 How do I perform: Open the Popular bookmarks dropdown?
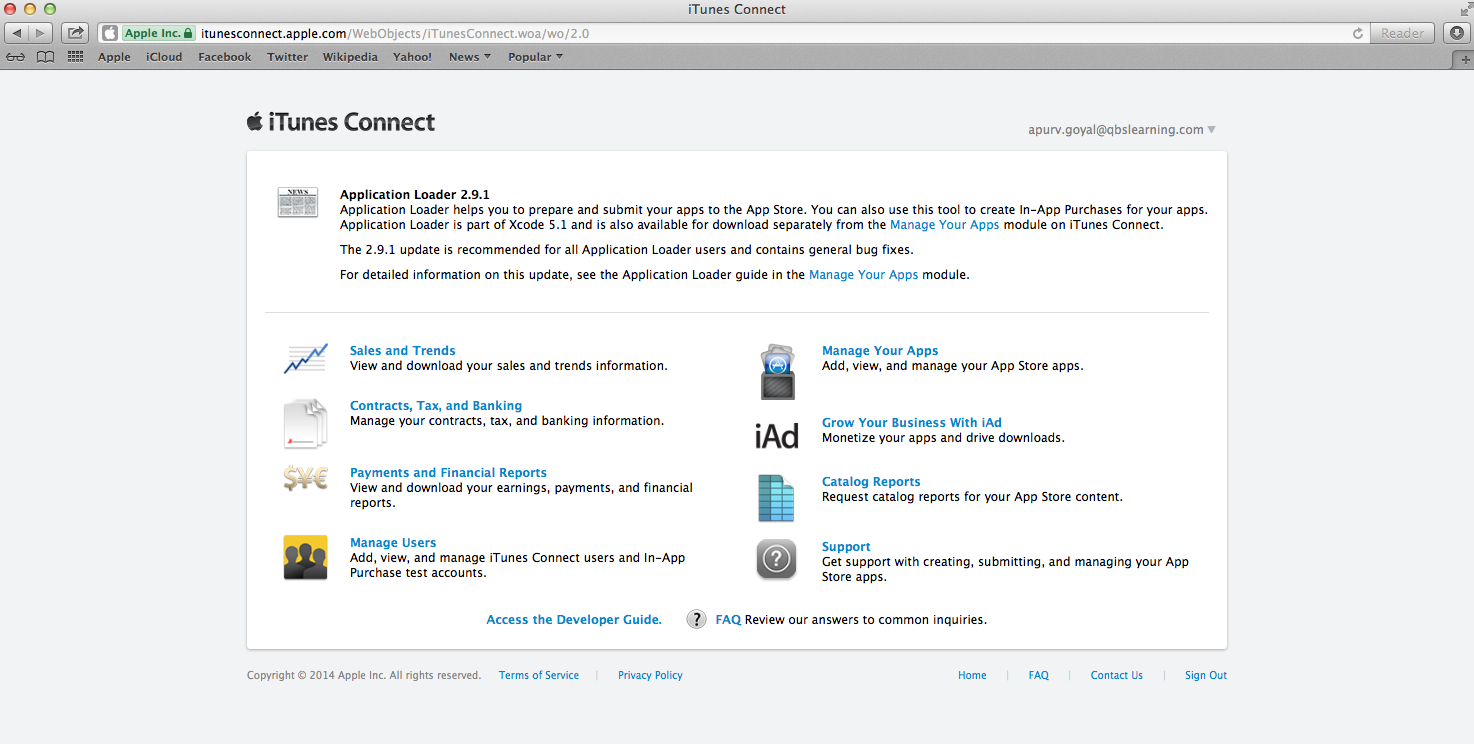tap(535, 57)
